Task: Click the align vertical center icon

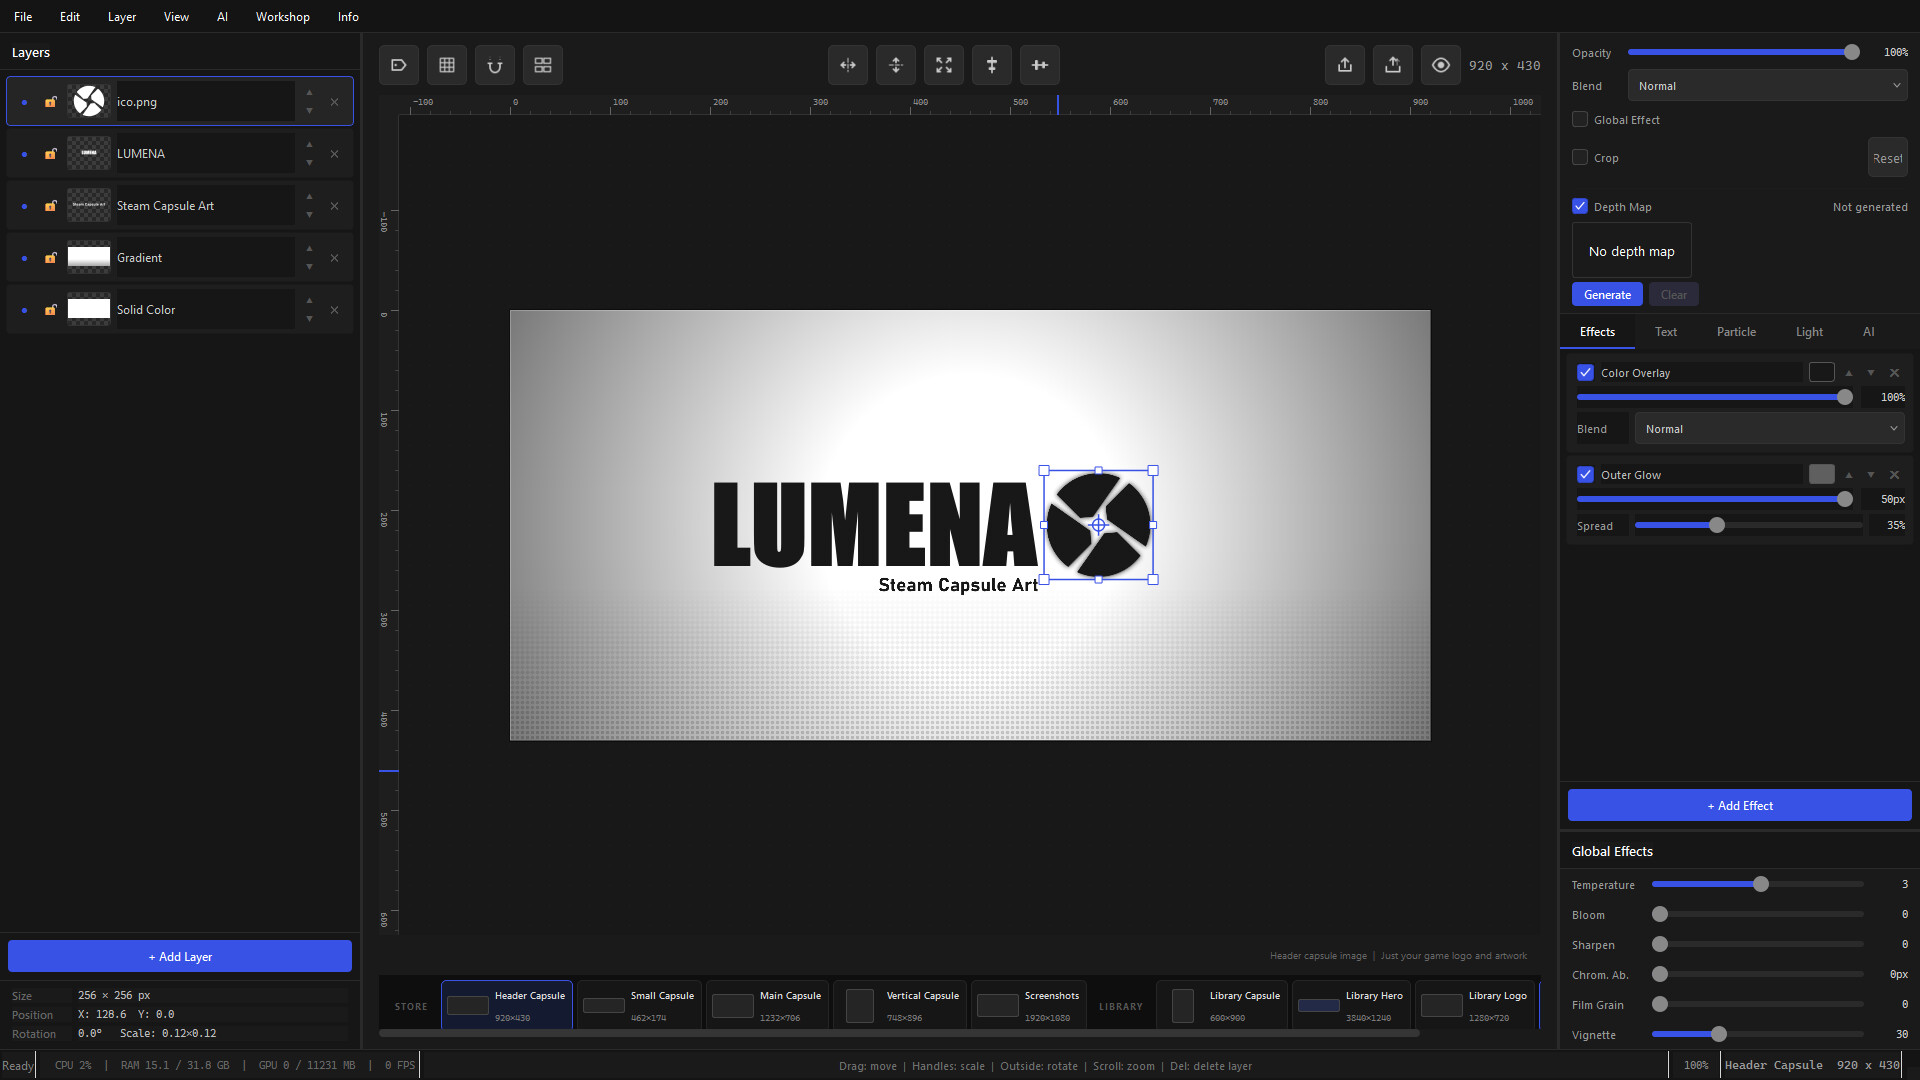Action: (x=895, y=64)
